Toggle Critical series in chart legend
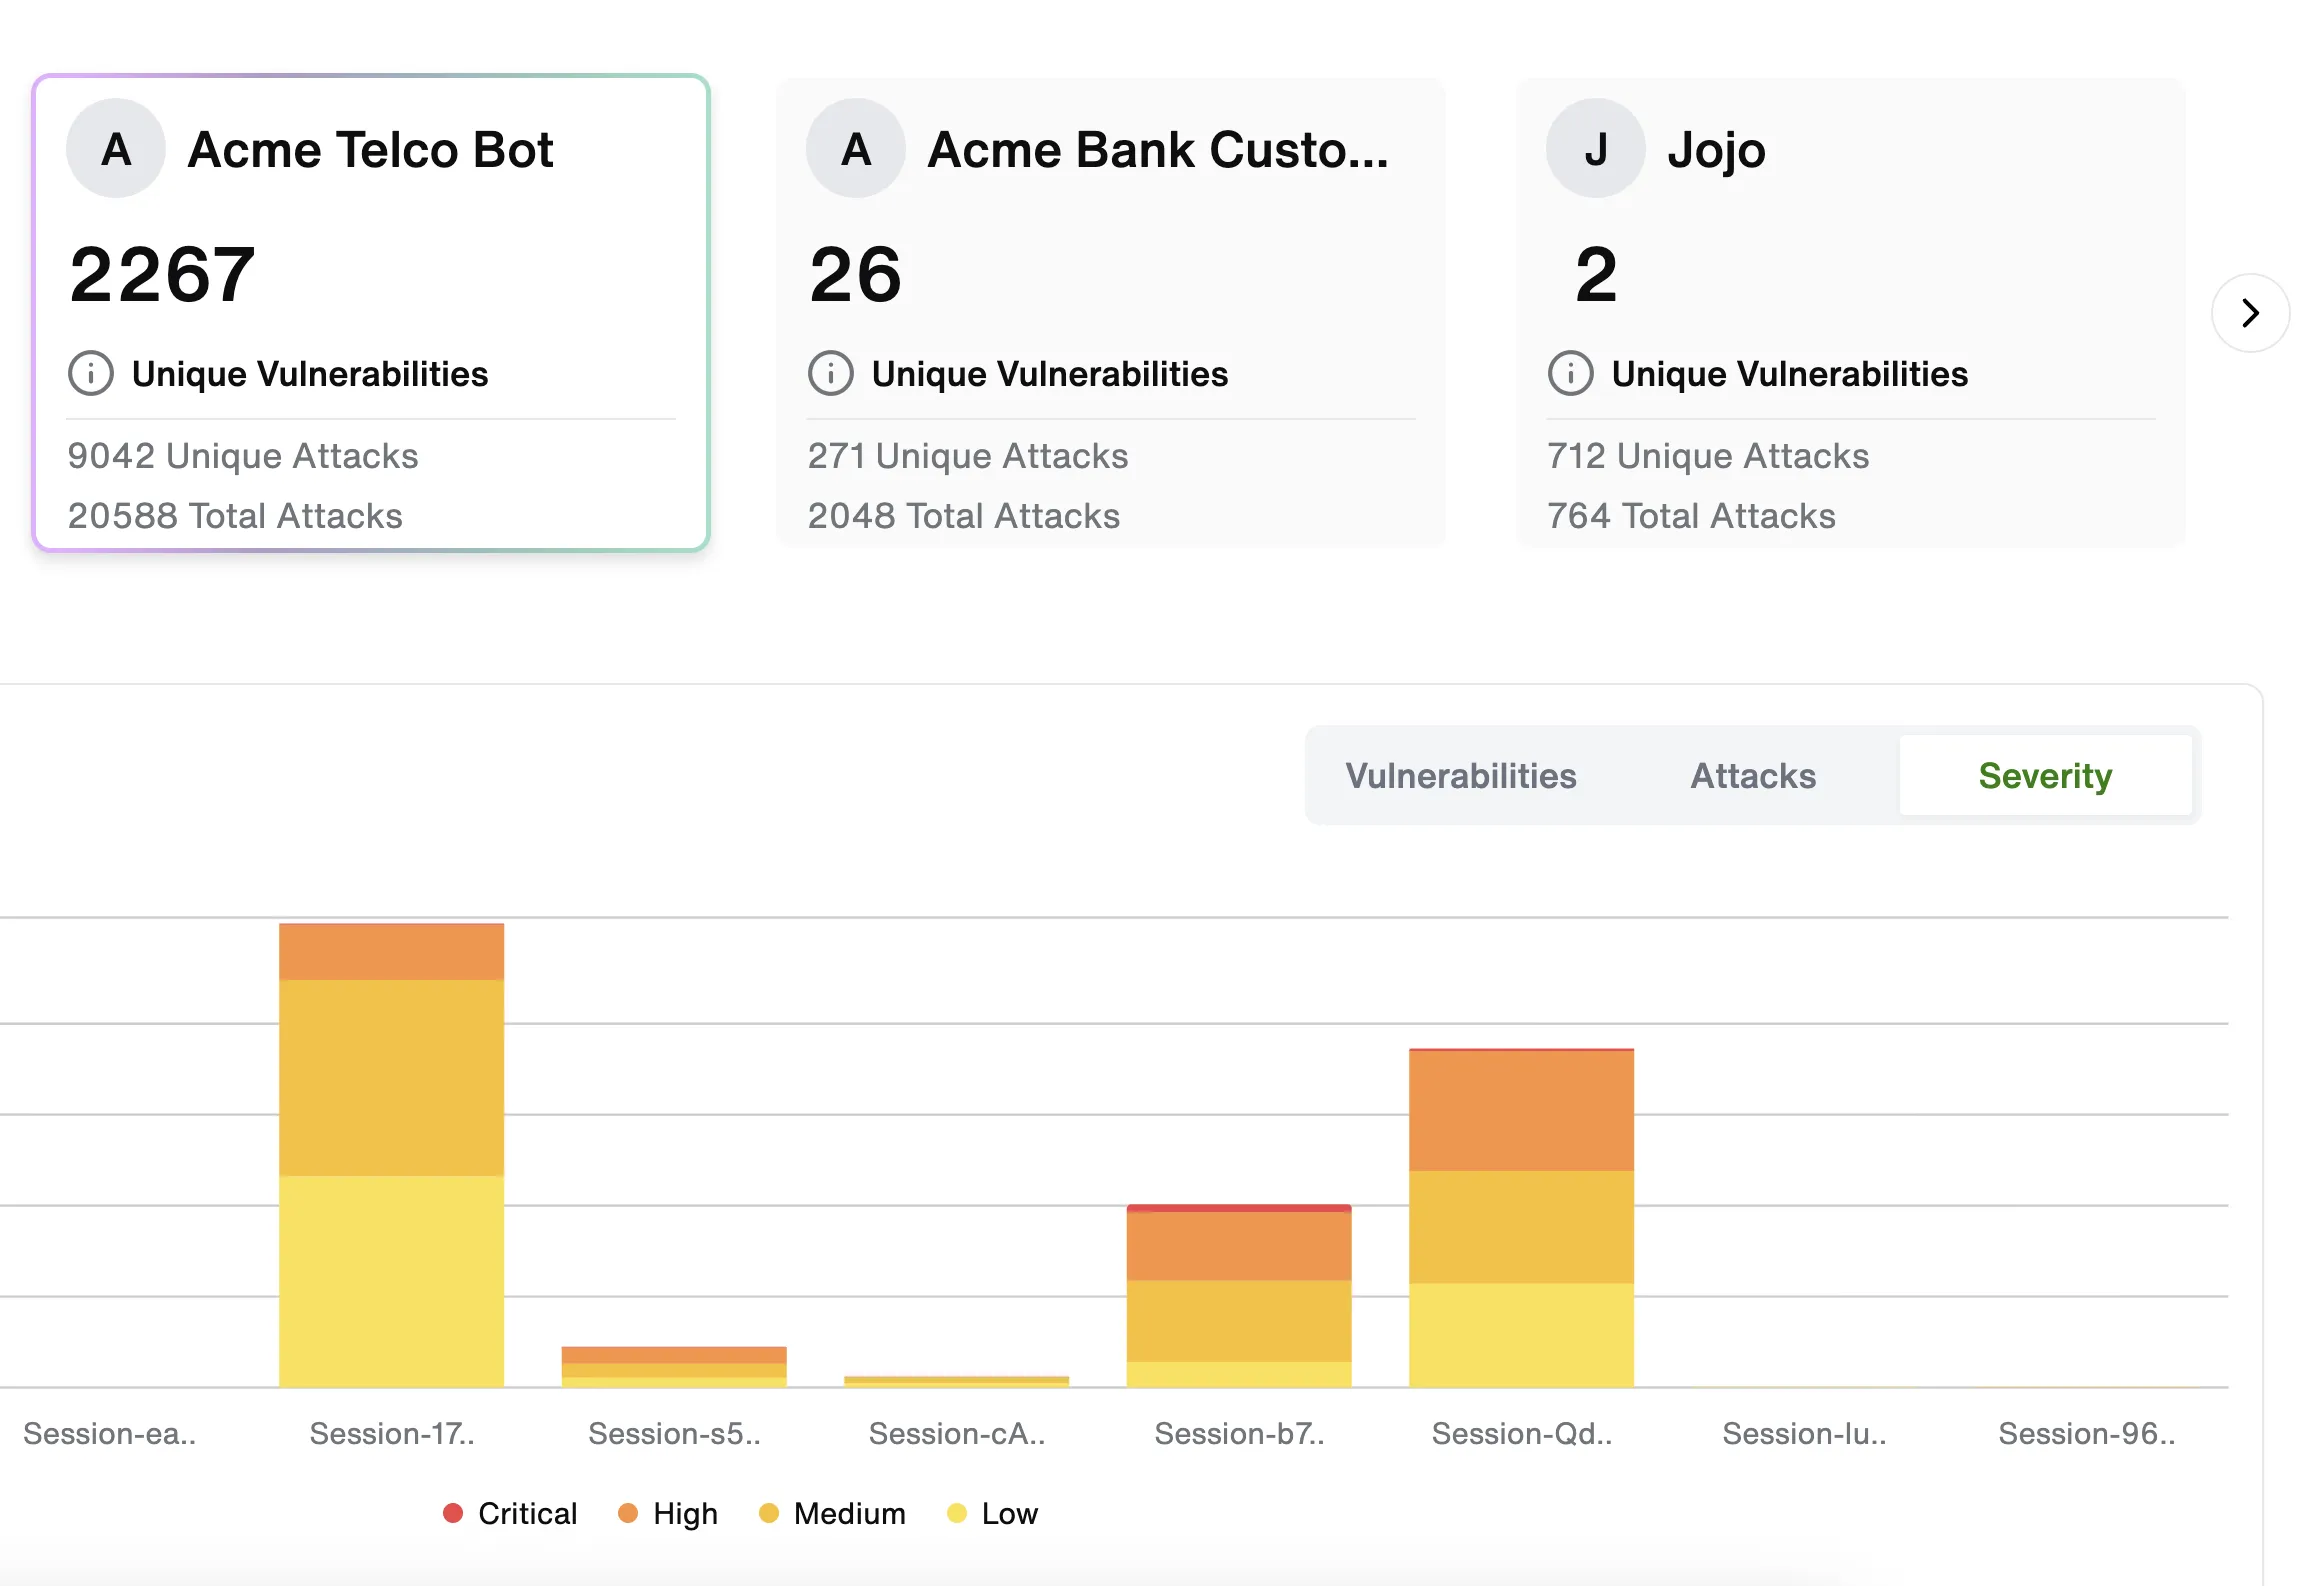 (510, 1513)
